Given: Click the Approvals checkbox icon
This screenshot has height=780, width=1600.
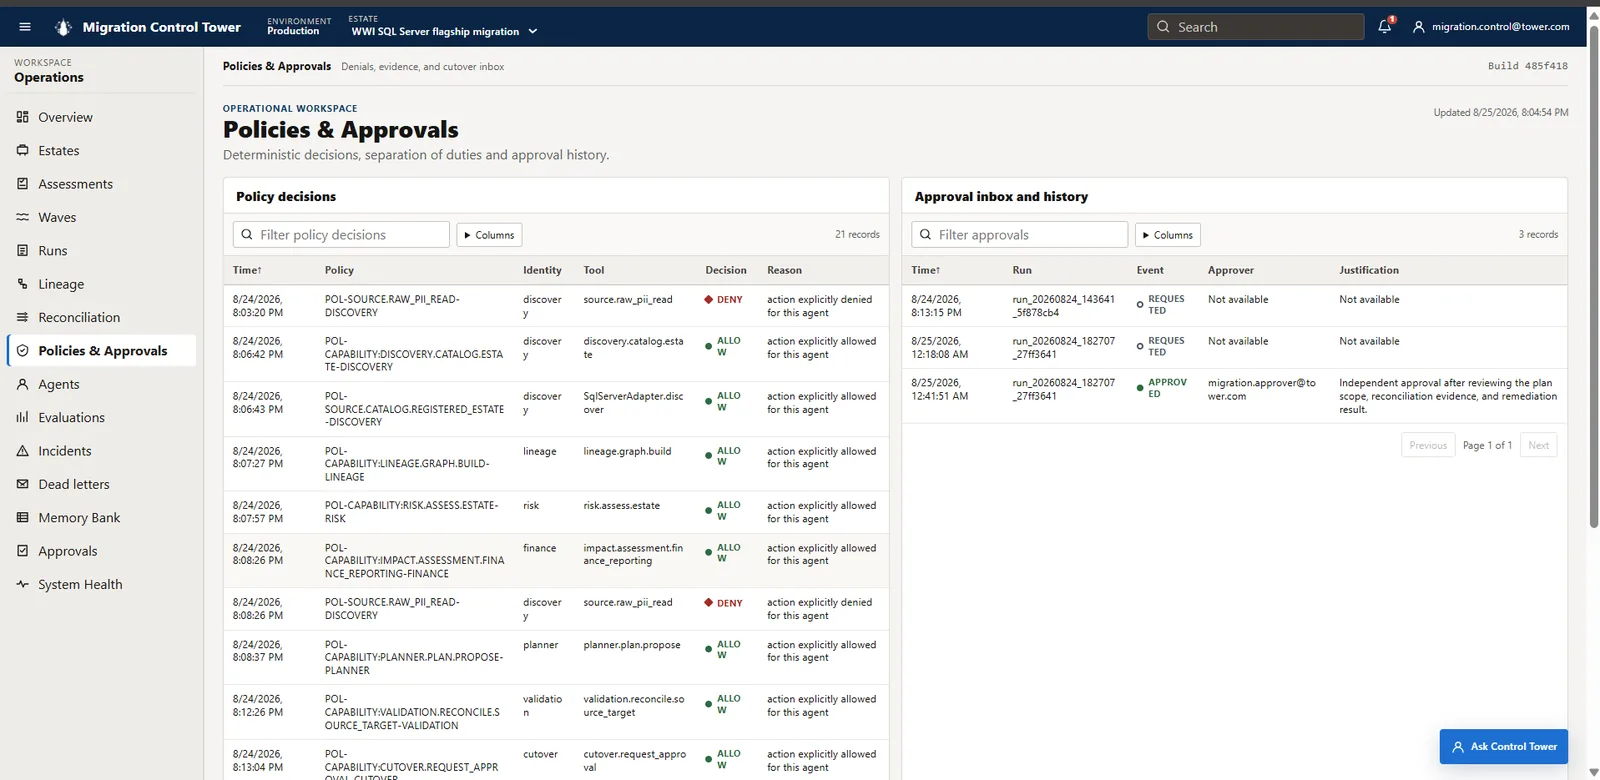Looking at the screenshot, I should click(22, 551).
